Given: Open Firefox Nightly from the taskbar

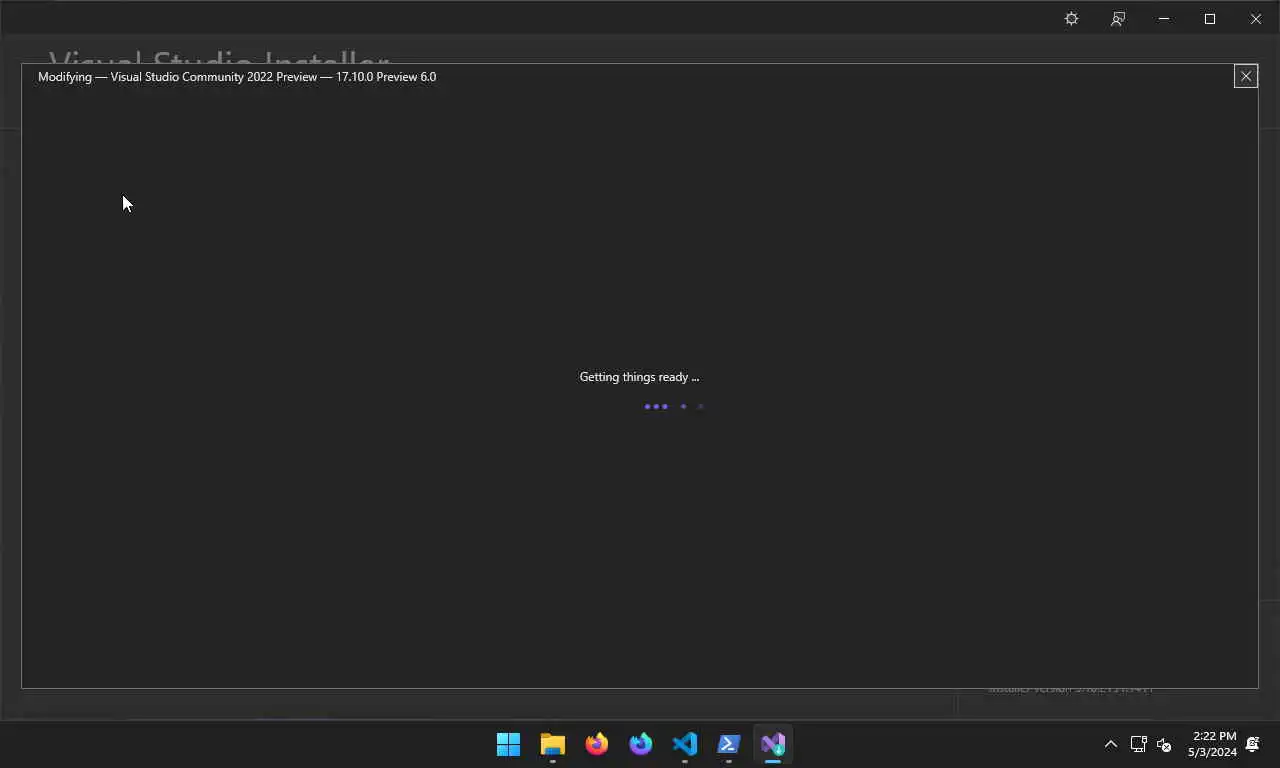Looking at the screenshot, I should [x=641, y=744].
